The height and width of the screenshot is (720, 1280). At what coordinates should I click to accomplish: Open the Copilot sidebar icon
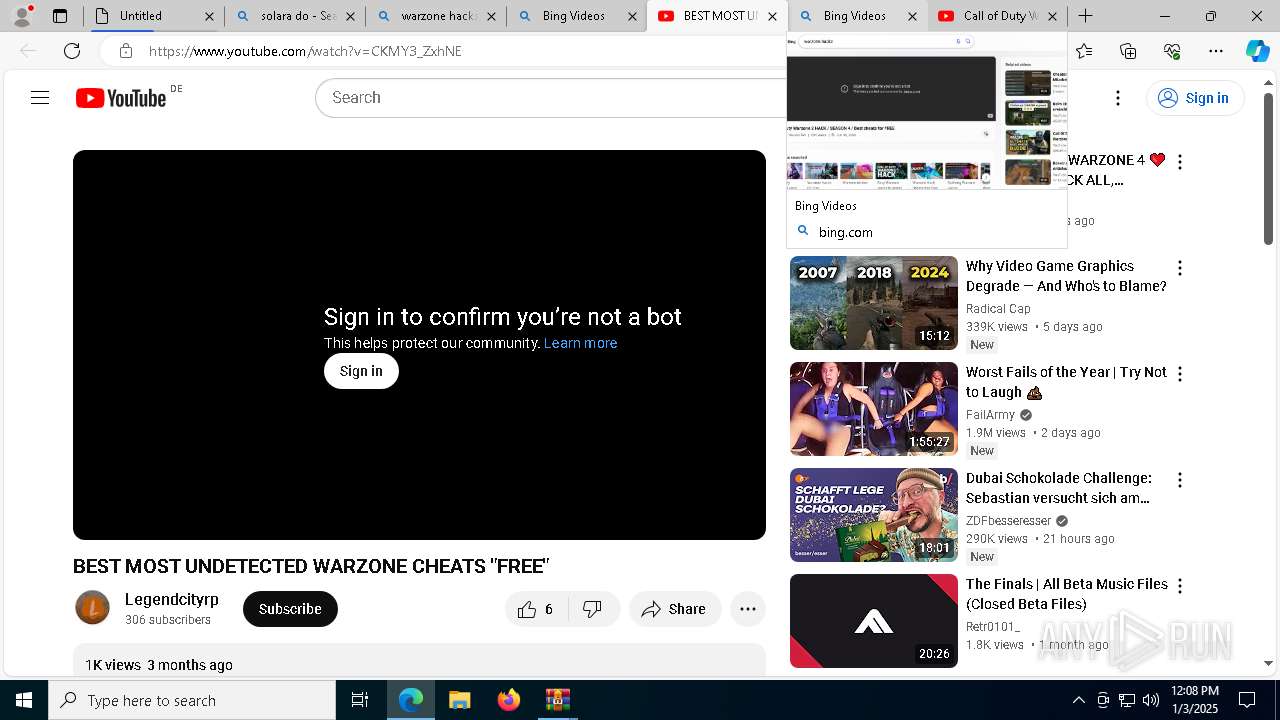click(x=1257, y=51)
